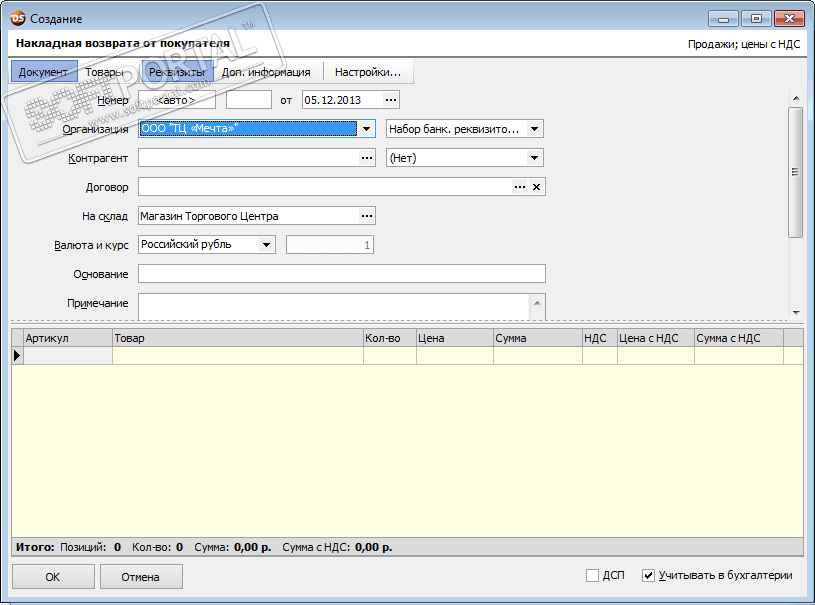This screenshot has width=815, height=605.
Task: Click the empty Кол-во cell in the first row
Action: click(390, 356)
